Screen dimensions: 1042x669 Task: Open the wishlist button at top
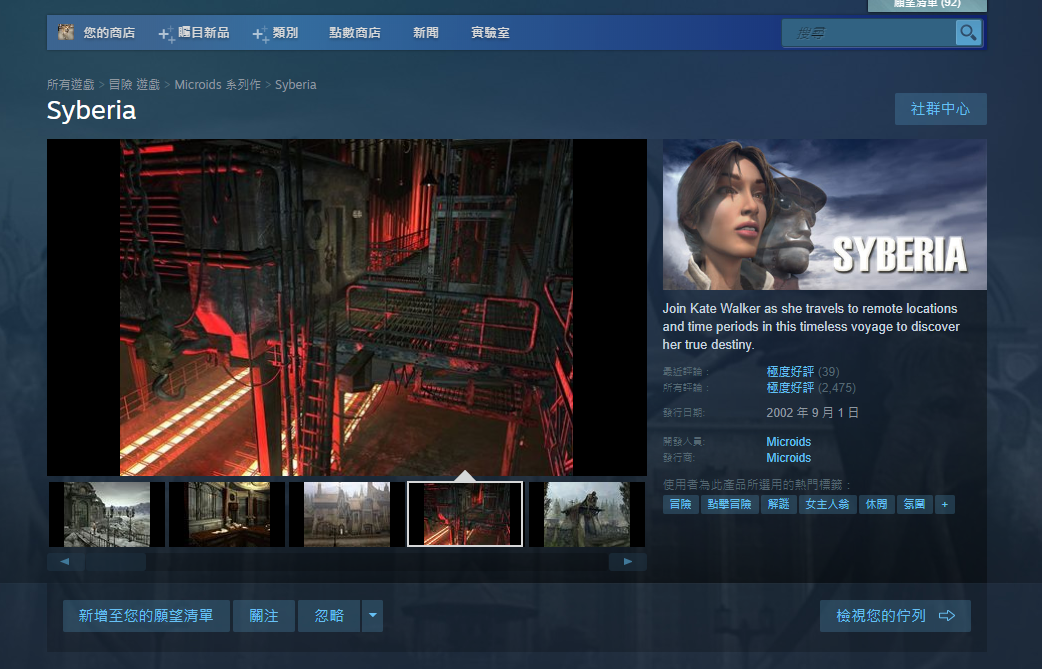(x=927, y=5)
